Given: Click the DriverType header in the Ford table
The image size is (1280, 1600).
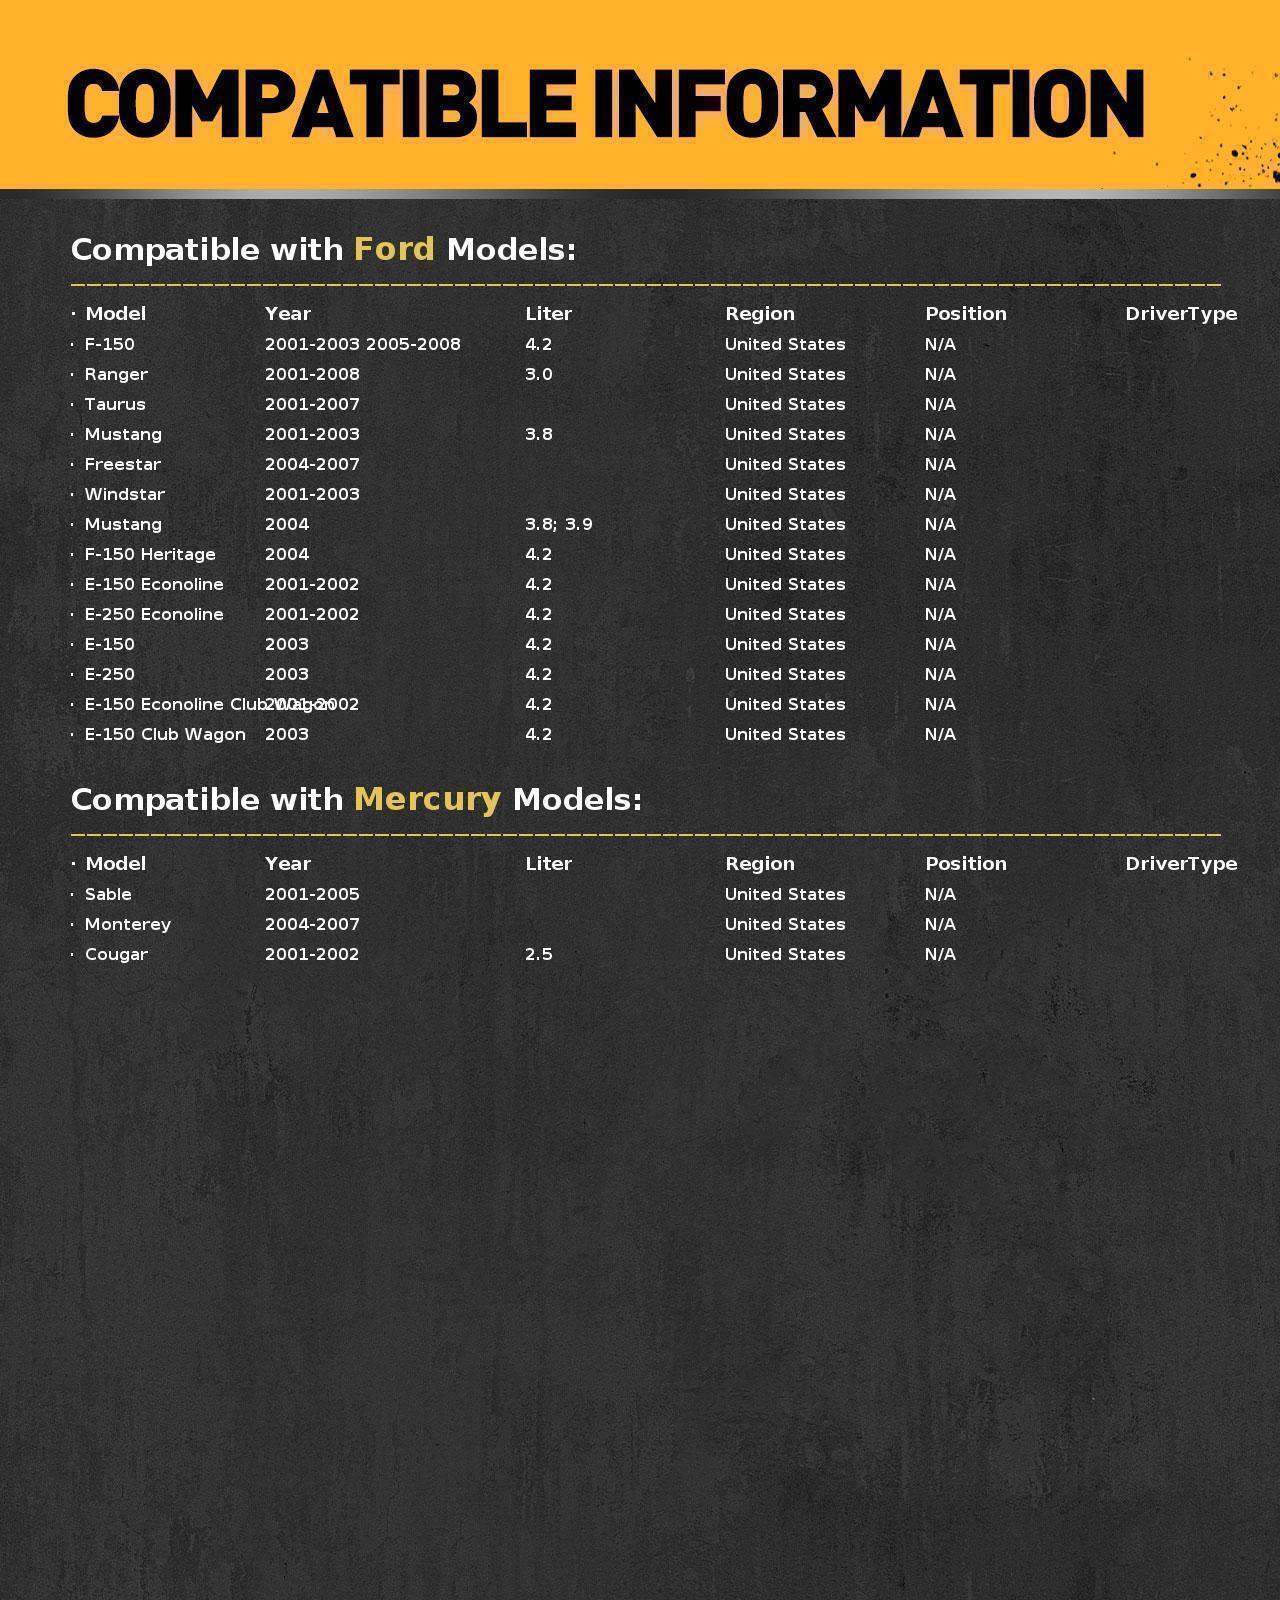Looking at the screenshot, I should (x=1181, y=314).
